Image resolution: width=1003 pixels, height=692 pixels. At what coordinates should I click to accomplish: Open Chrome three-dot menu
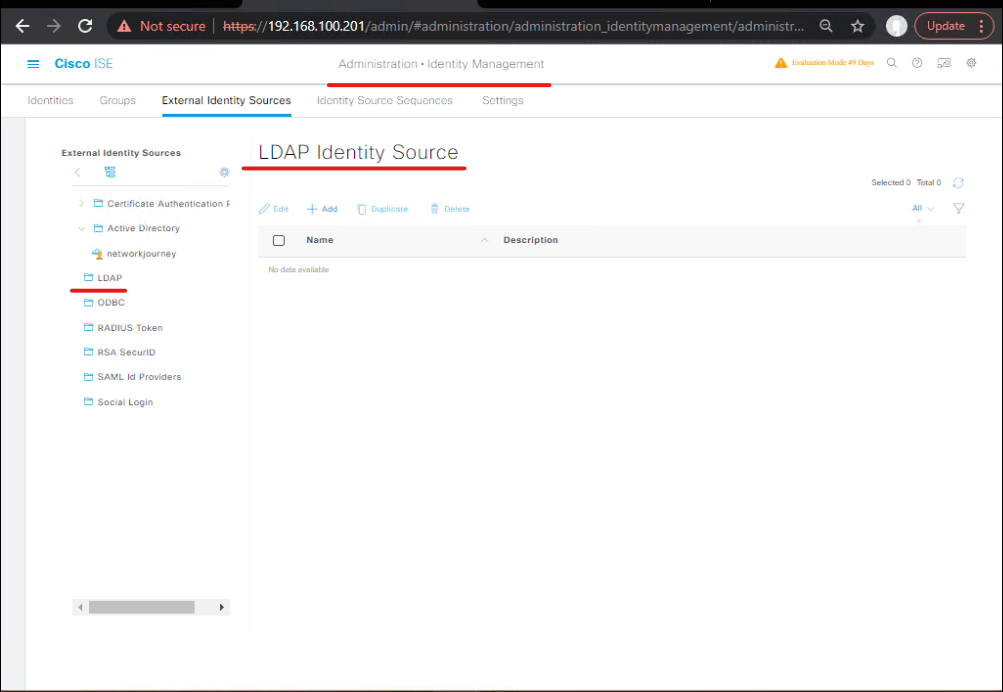(x=981, y=26)
